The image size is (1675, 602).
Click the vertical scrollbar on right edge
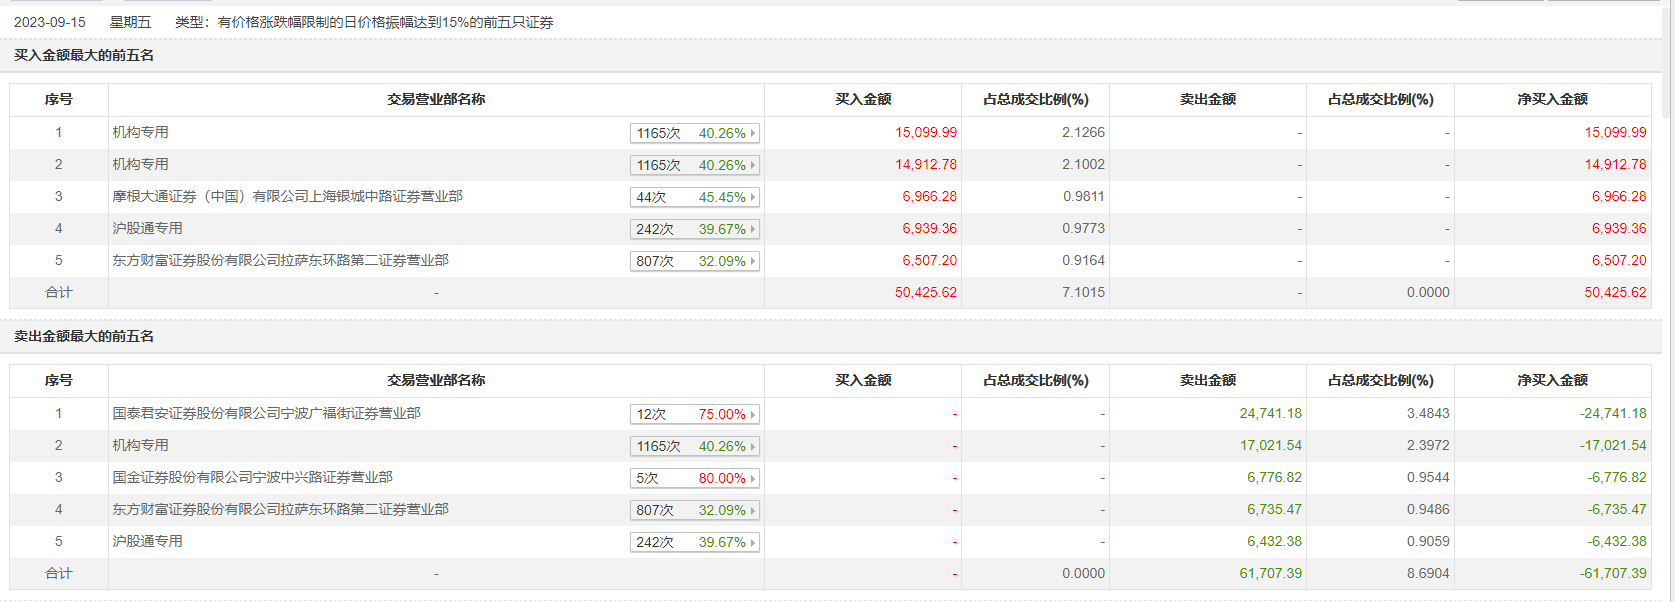click(1667, 60)
